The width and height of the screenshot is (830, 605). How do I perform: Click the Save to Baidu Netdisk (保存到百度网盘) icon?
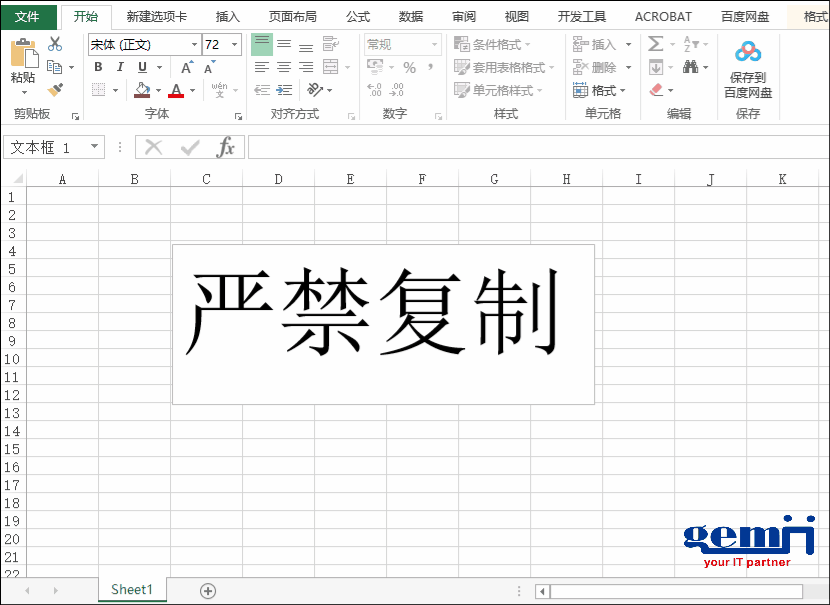[746, 52]
